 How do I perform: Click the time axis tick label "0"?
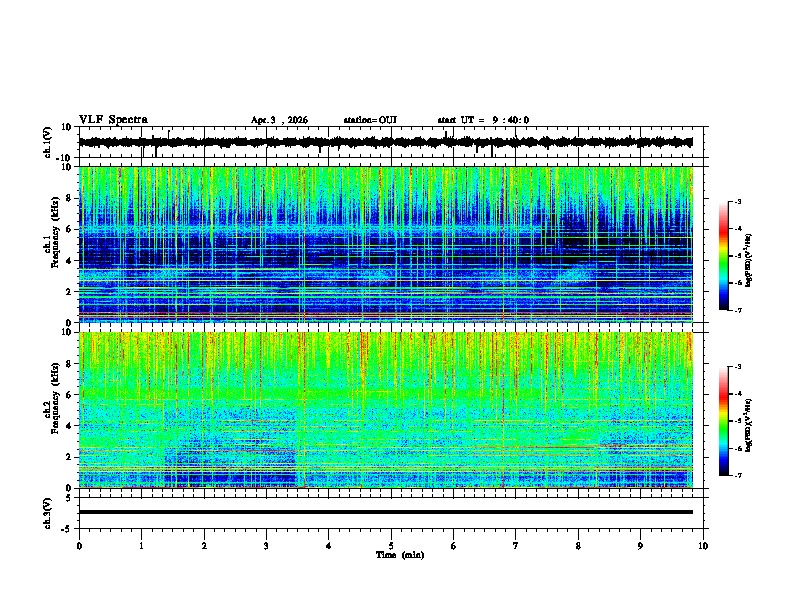click(79, 546)
